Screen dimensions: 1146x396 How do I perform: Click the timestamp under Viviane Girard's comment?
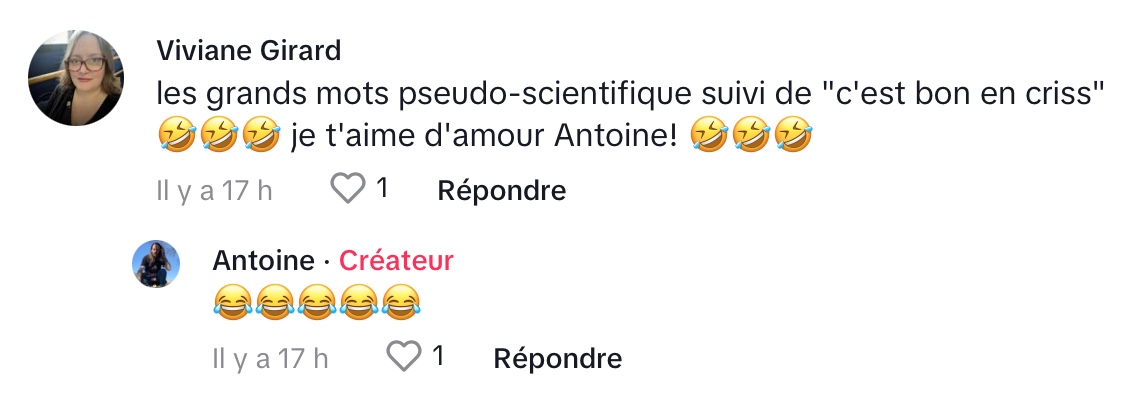(x=214, y=191)
